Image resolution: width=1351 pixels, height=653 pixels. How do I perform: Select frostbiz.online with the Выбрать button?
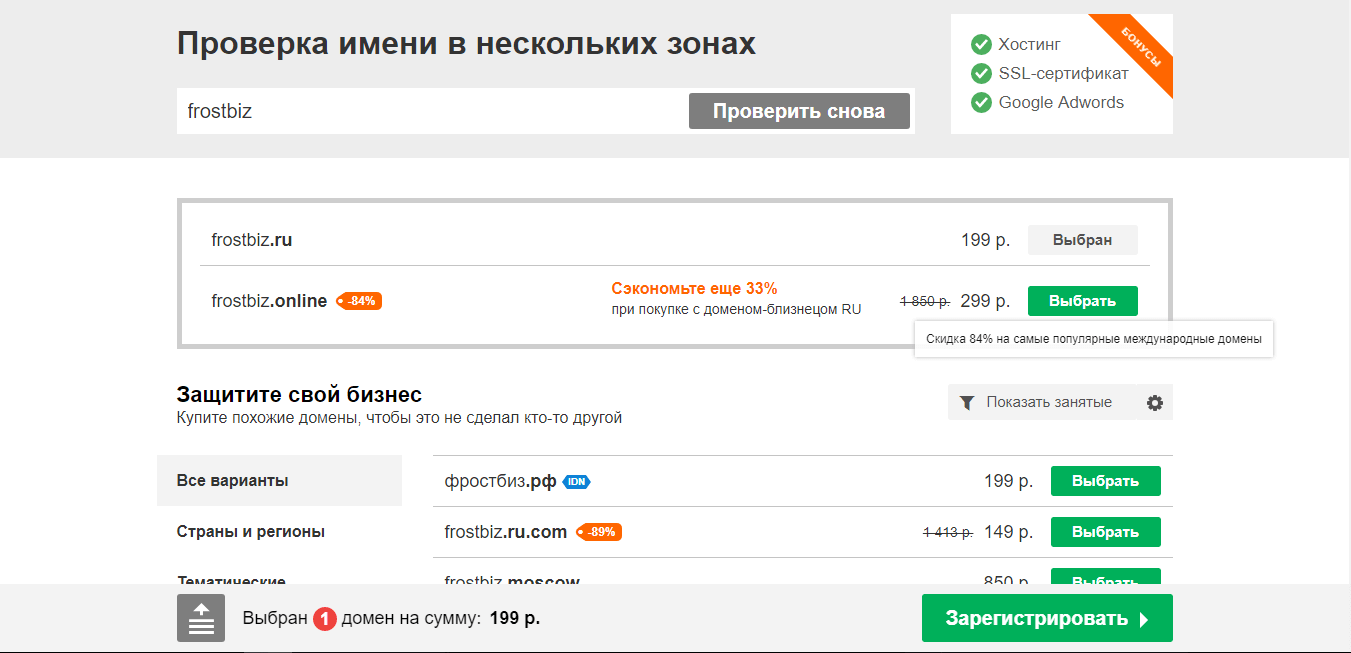click(x=1082, y=301)
